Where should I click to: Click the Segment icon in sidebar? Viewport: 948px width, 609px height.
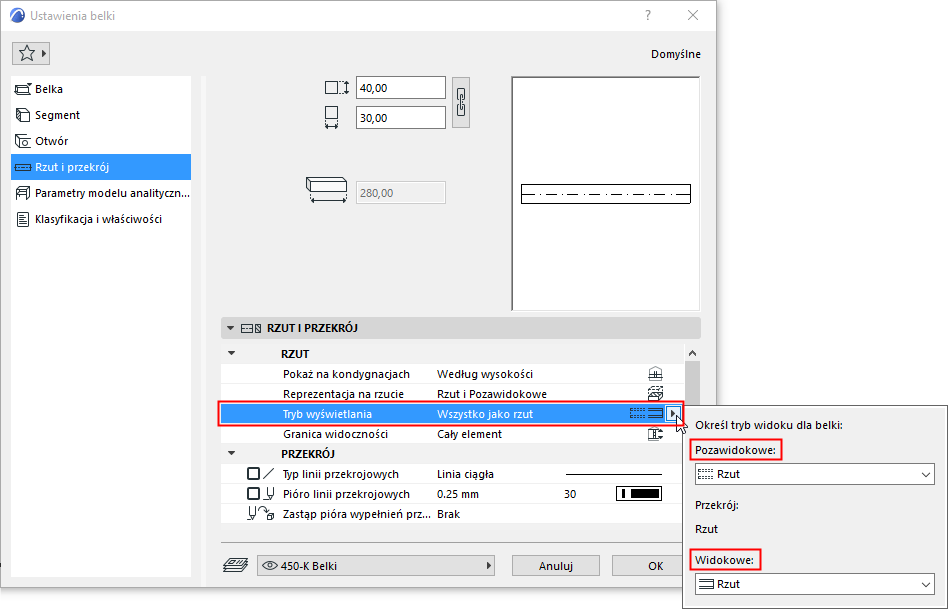[x=22, y=115]
